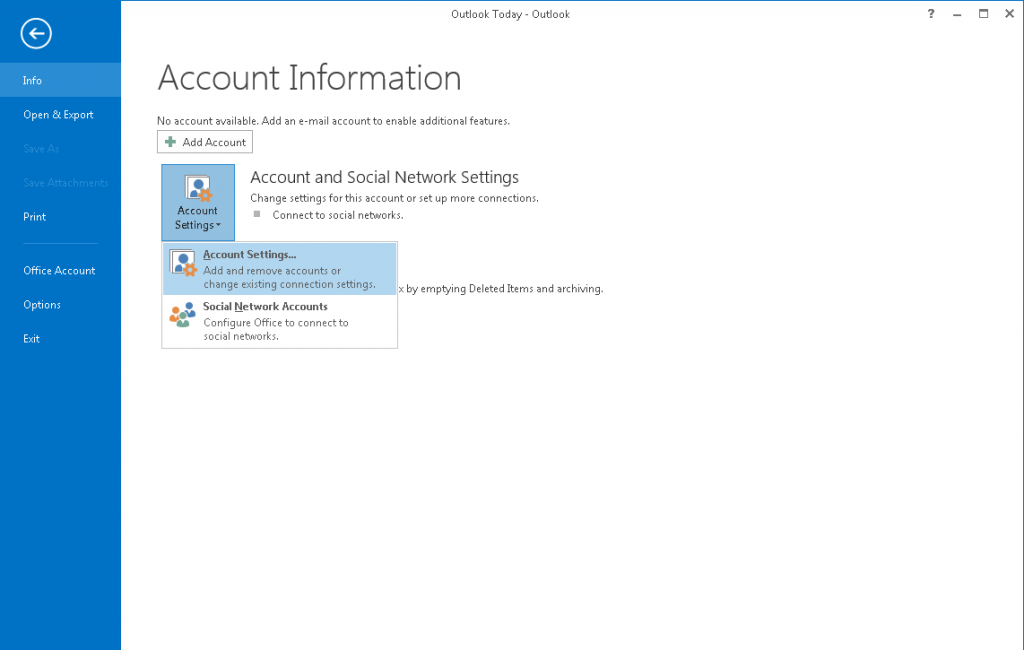This screenshot has width=1024, height=650.
Task: Click the Account Settings gear-people icon
Action: pyautogui.click(x=197, y=188)
